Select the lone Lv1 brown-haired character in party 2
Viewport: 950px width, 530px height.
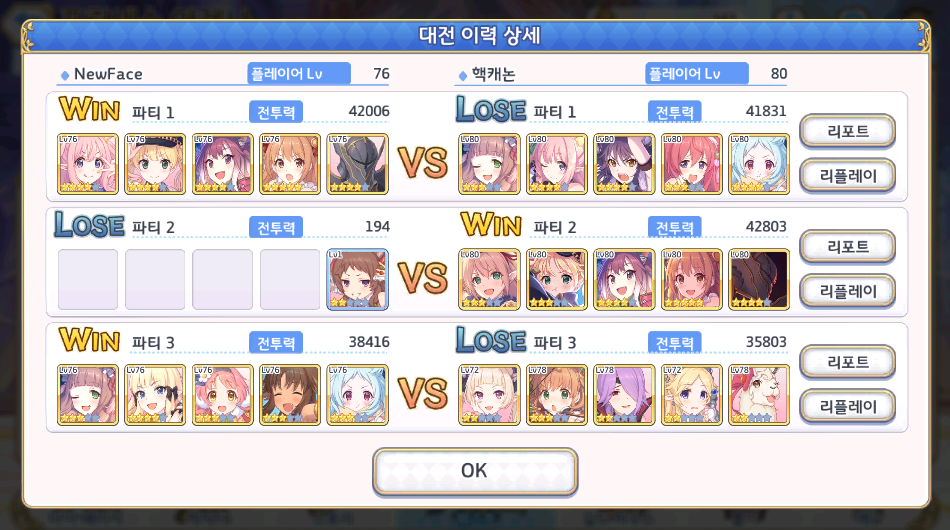tap(357, 279)
